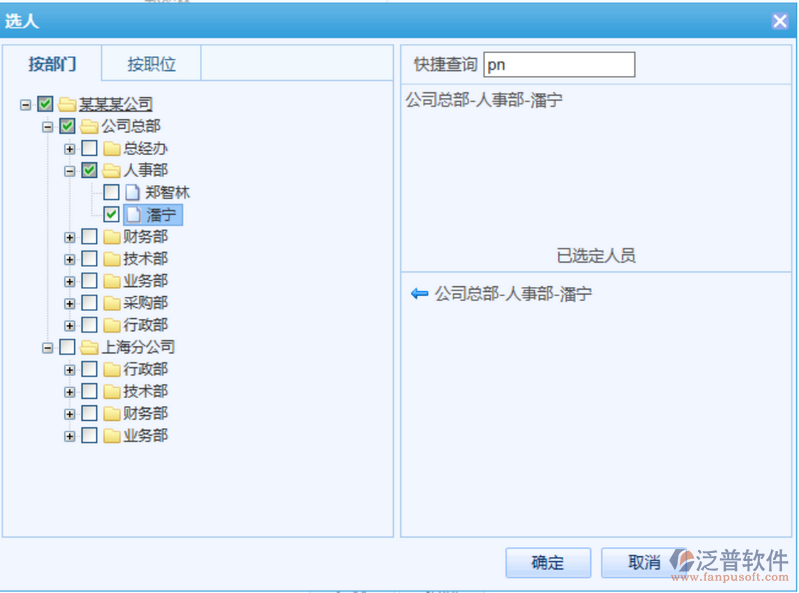The image size is (799, 593).
Task: Click 业务部 label under 公司总部
Action: 146,281
